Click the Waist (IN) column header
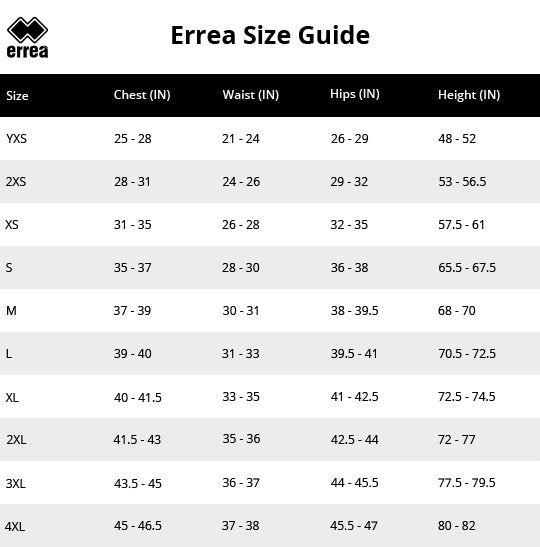The height and width of the screenshot is (547, 540). tap(250, 95)
